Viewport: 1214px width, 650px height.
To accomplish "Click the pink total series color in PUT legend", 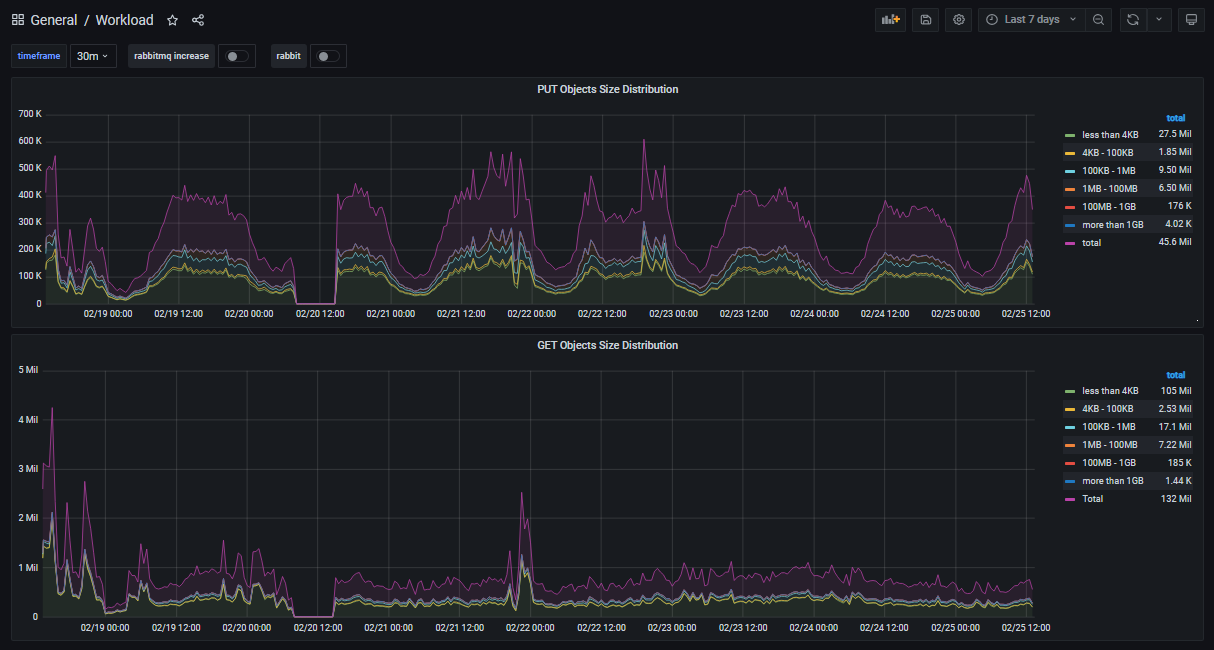I will [1070, 243].
